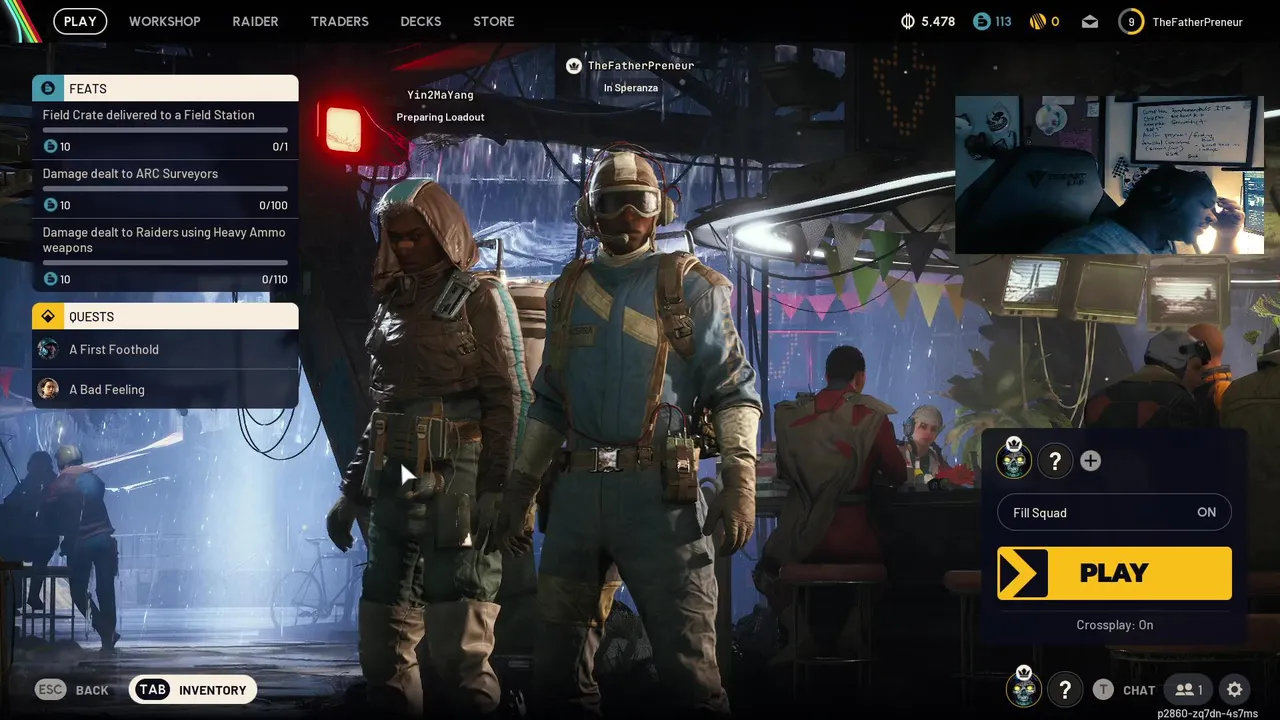Click the Field Crate feat progress bar
This screenshot has height=720, width=1280.
(165, 130)
